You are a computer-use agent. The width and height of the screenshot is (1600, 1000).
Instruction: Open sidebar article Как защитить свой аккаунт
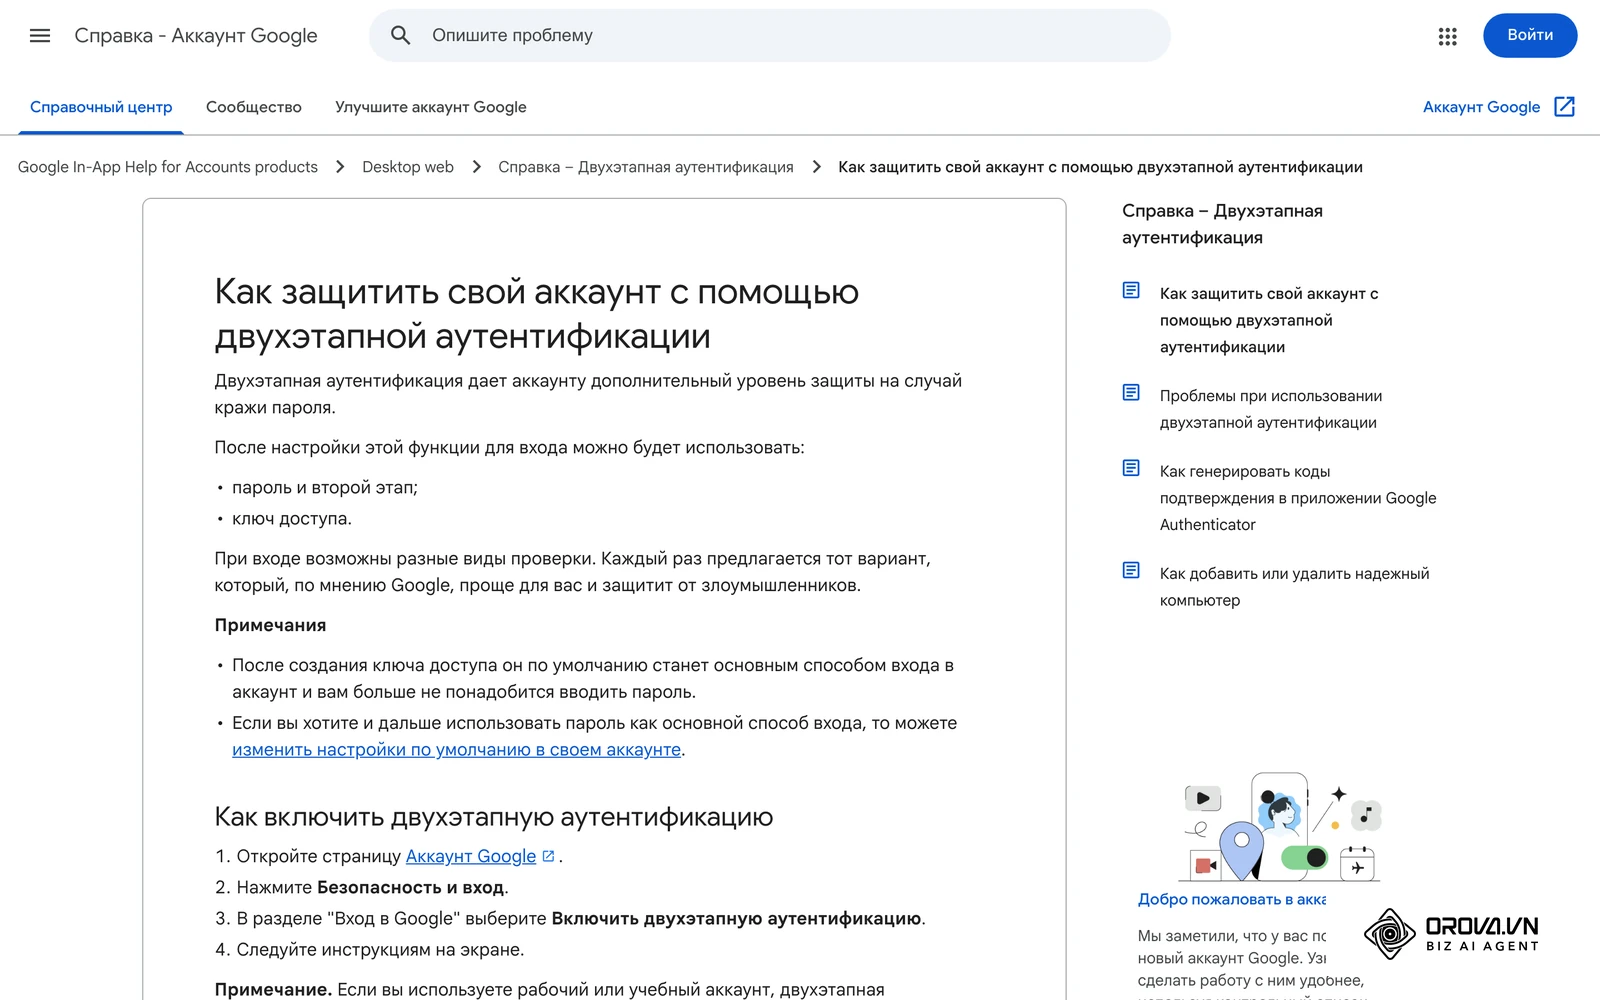coord(1269,320)
